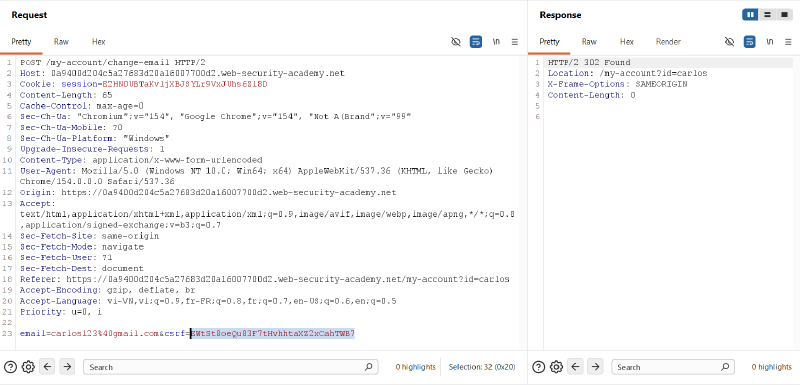Toggle hide non-printable characters in Request
This screenshot has height=385, width=800.
point(456,42)
